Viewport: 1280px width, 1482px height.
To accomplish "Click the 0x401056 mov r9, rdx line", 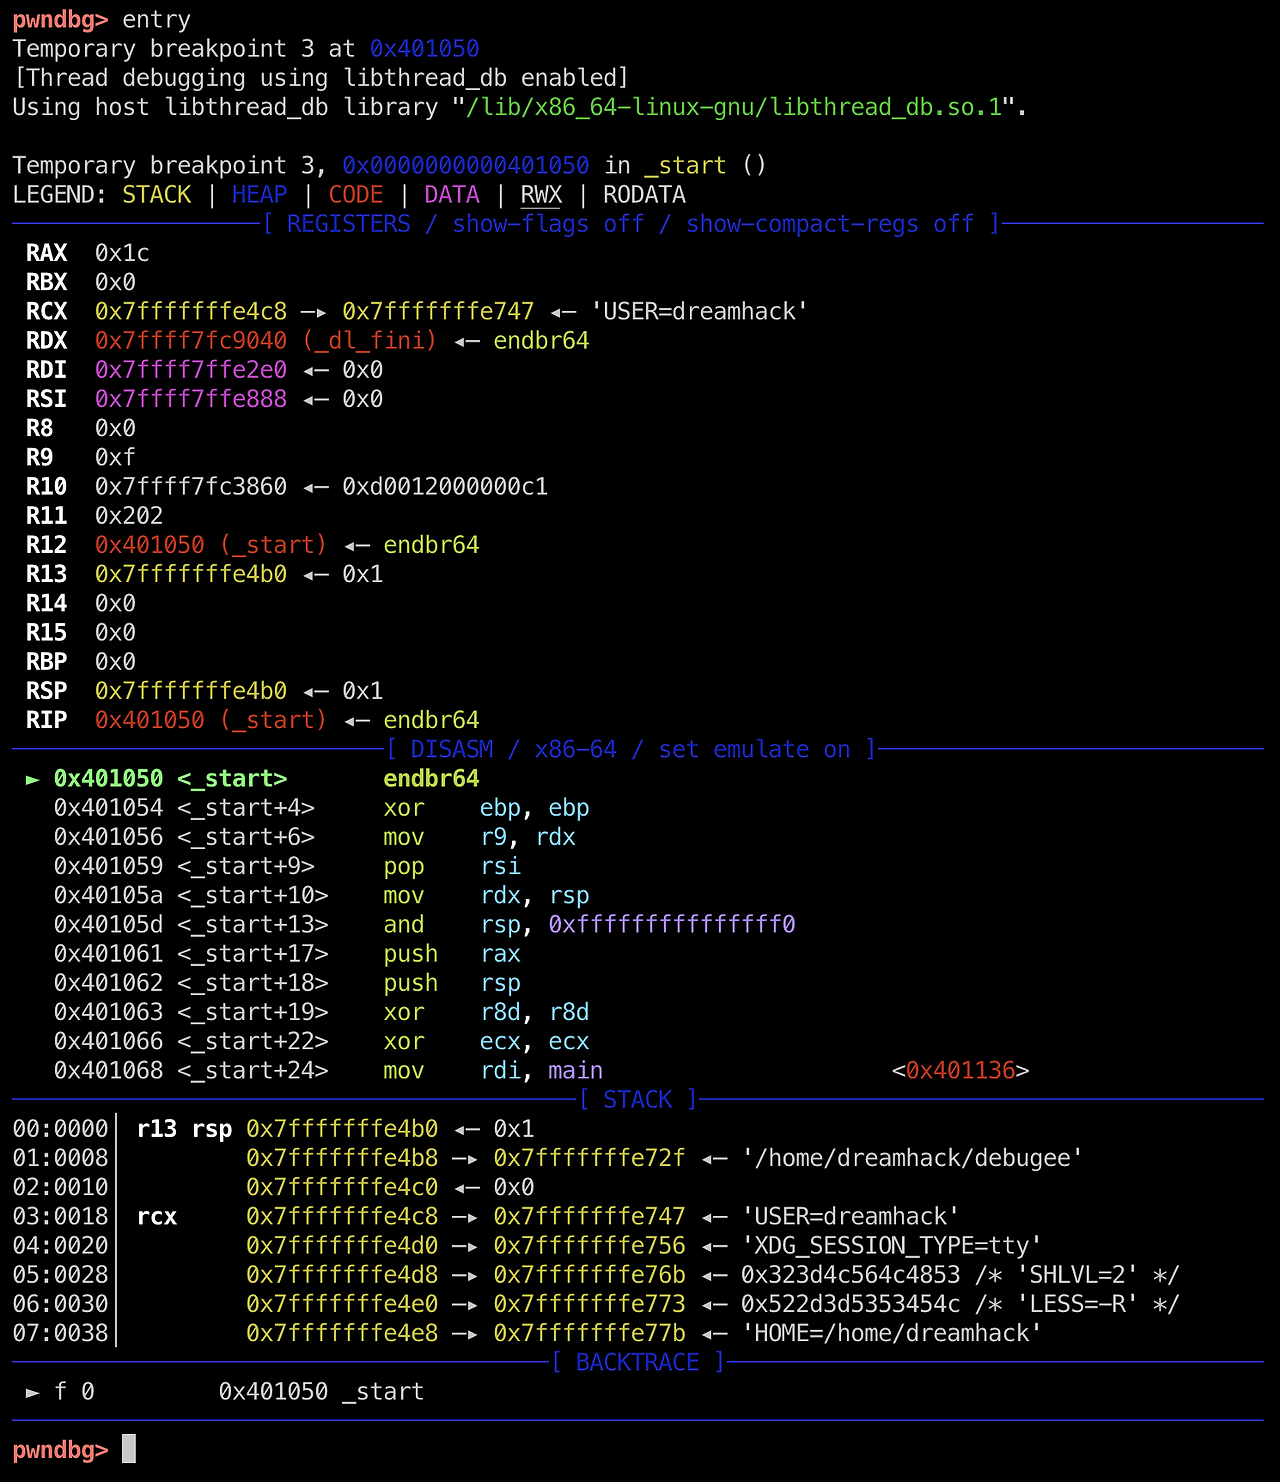I will point(315,837).
